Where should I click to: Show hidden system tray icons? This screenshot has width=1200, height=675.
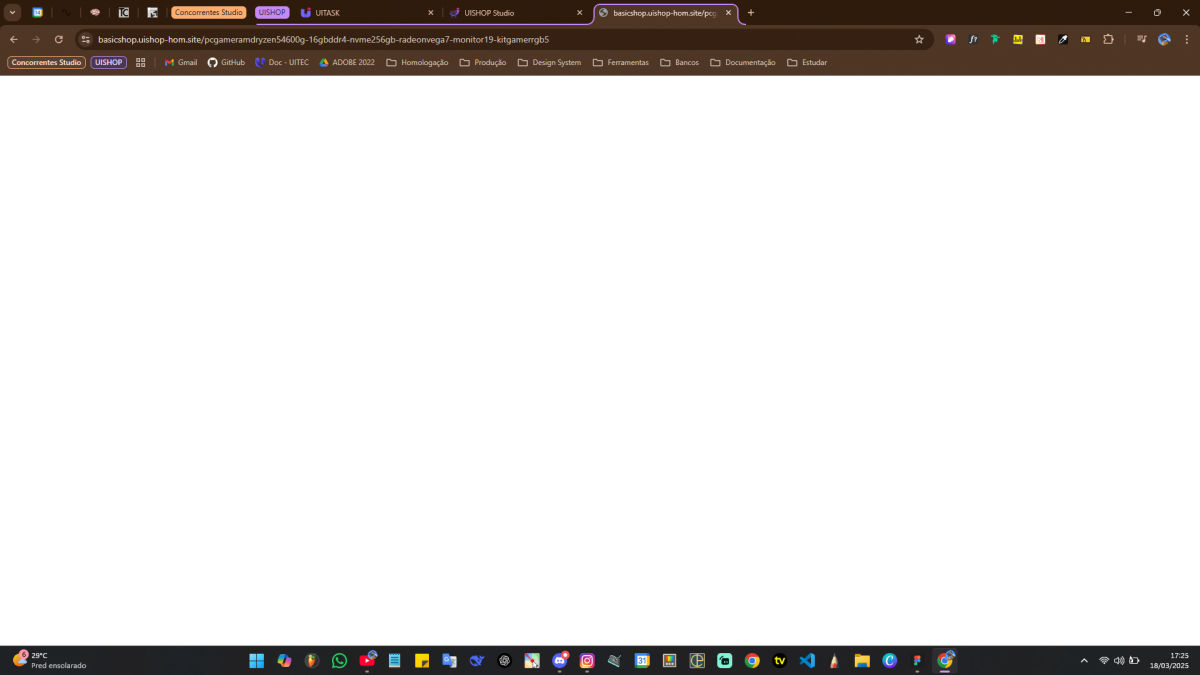(x=1083, y=661)
